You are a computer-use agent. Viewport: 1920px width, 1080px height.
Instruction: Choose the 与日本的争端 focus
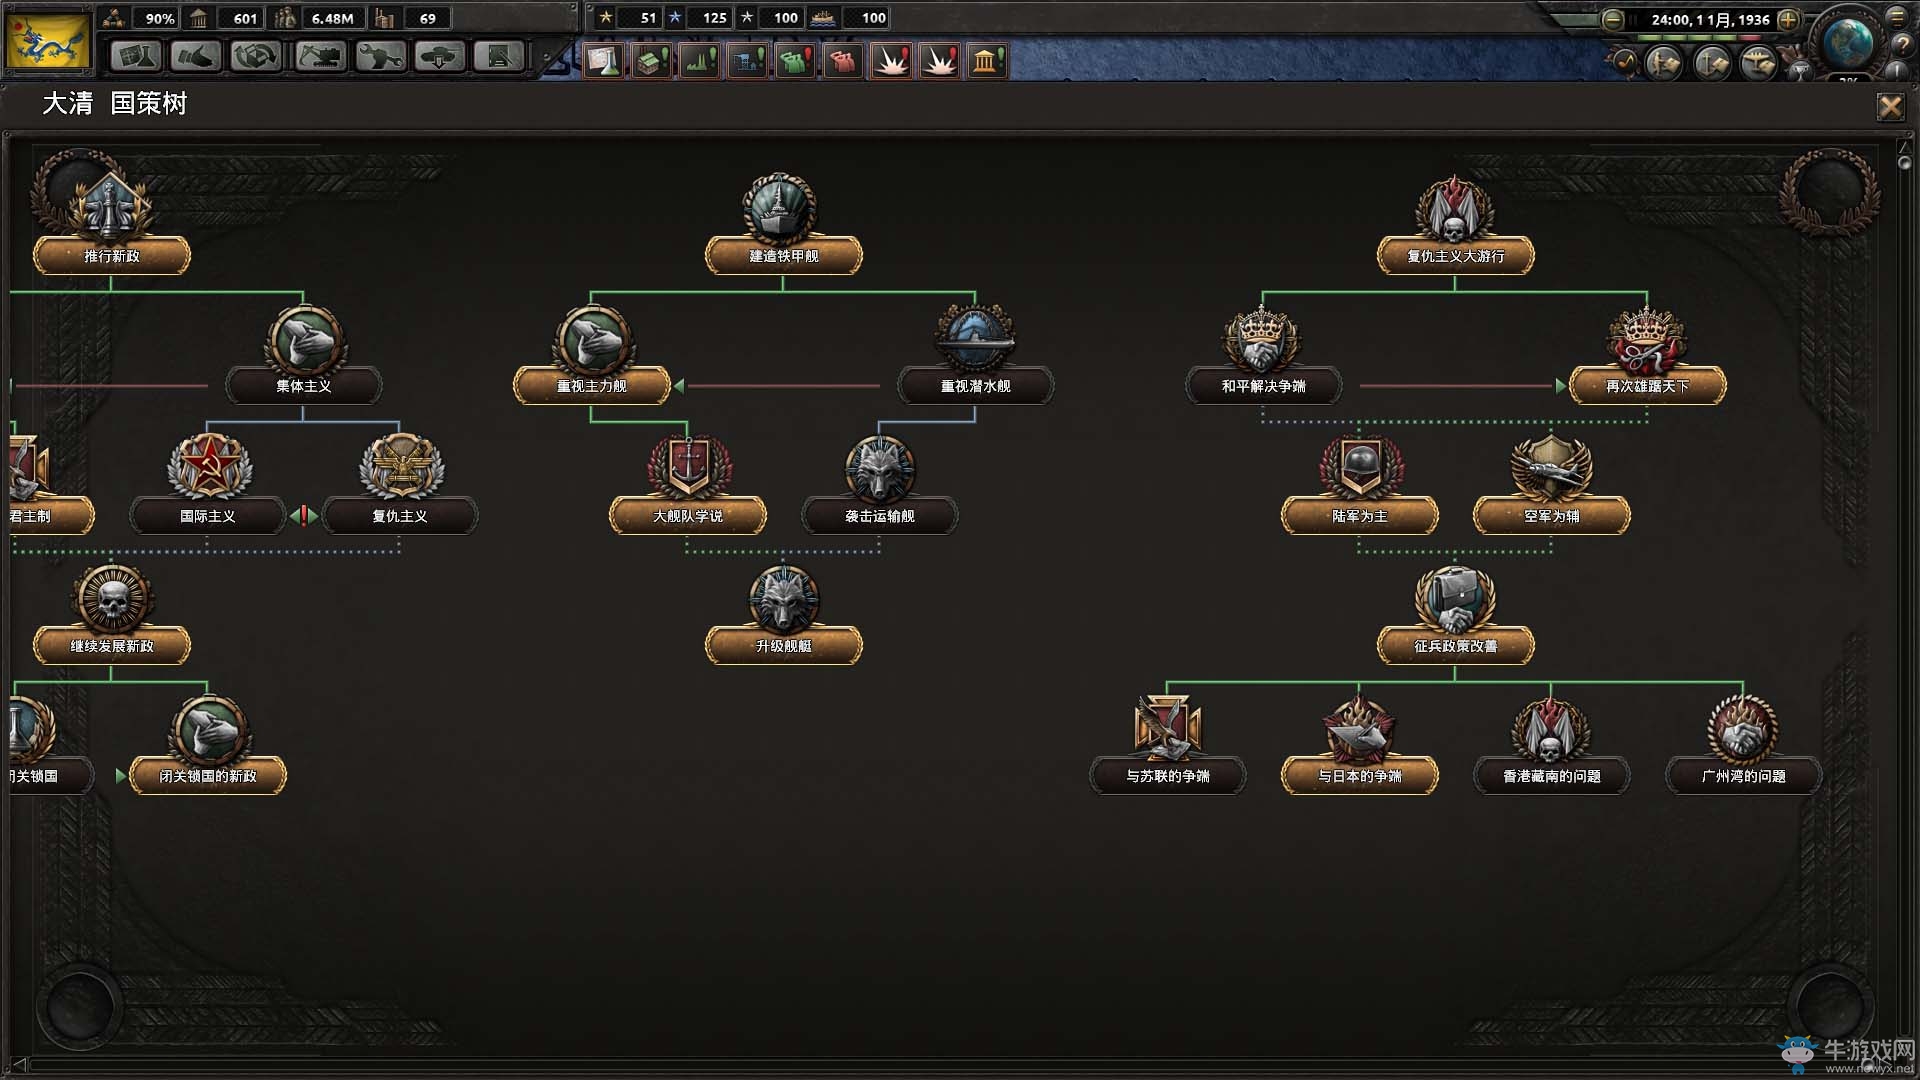[x=1360, y=776]
